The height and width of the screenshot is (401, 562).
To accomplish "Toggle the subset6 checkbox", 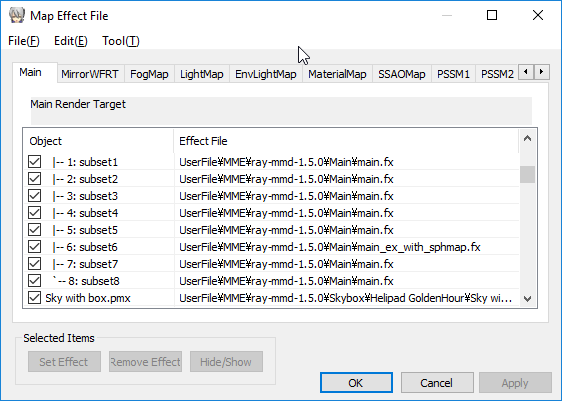I will pos(34,247).
